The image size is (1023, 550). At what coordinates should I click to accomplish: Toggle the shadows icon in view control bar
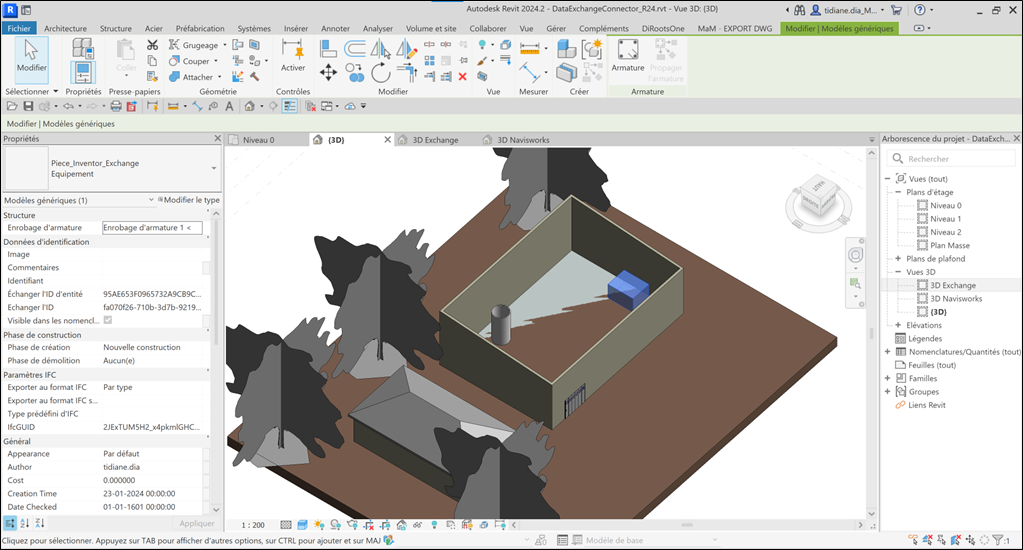pos(335,525)
